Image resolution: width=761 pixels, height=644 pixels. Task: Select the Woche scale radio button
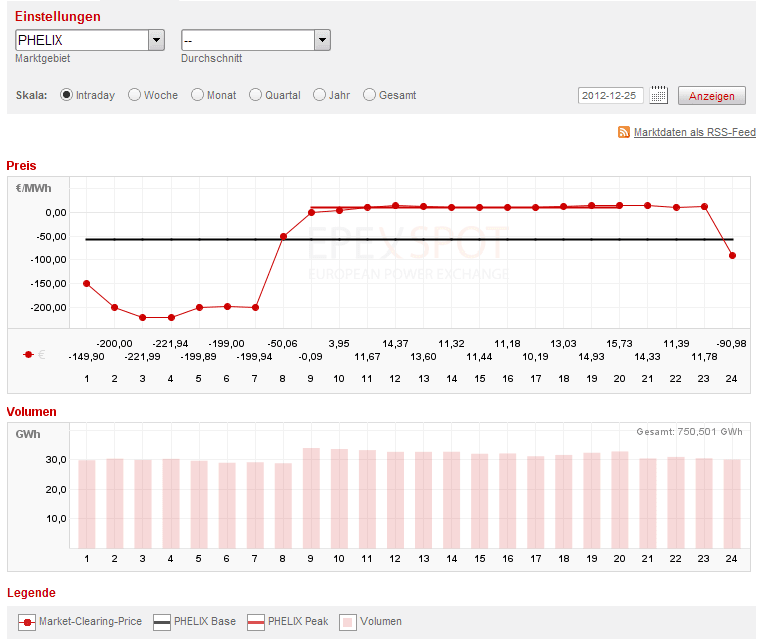(x=134, y=95)
